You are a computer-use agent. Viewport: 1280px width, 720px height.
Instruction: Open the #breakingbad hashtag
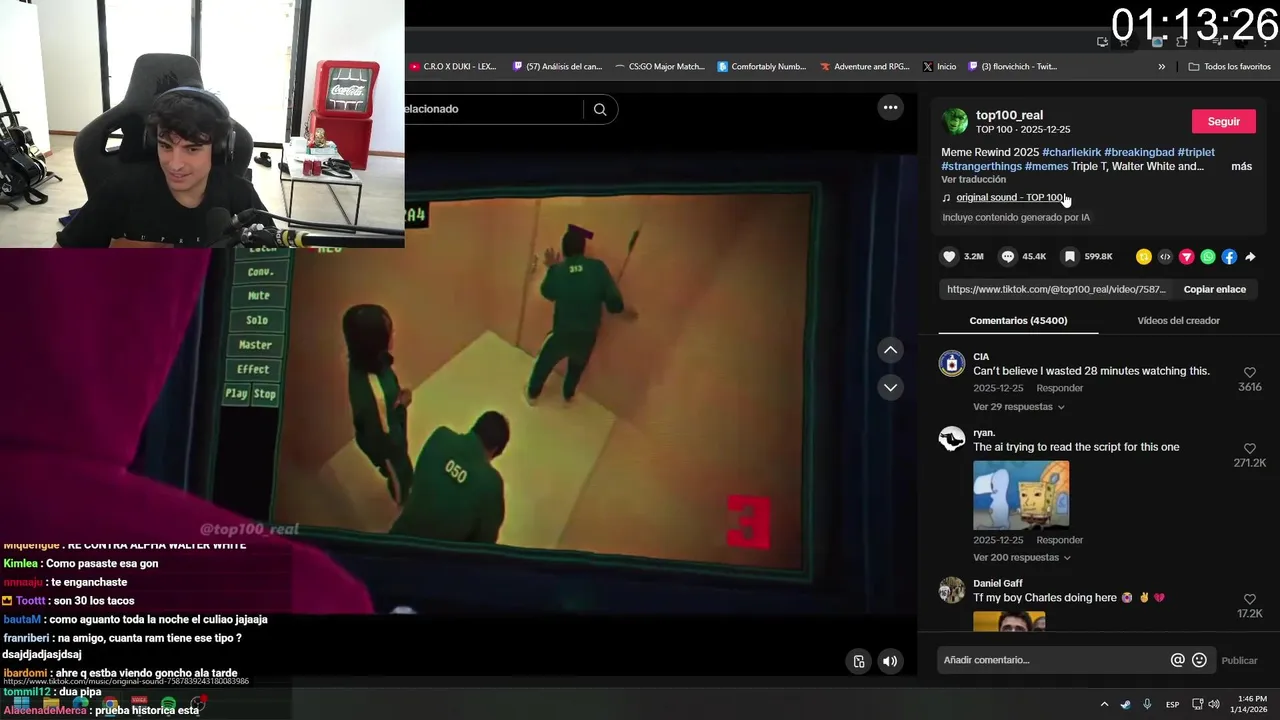[1139, 152]
